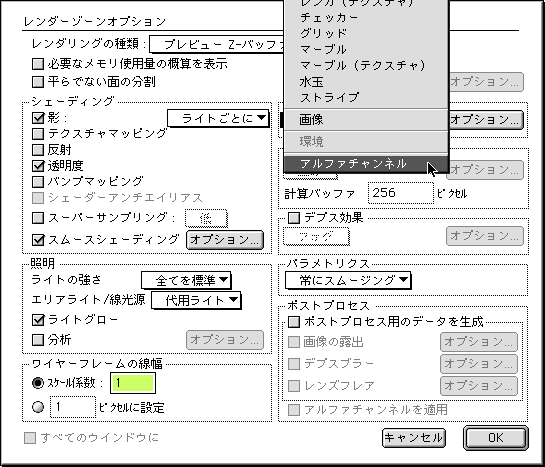Disable the 透明度 checkbox
This screenshot has width=545, height=467.
38,166
